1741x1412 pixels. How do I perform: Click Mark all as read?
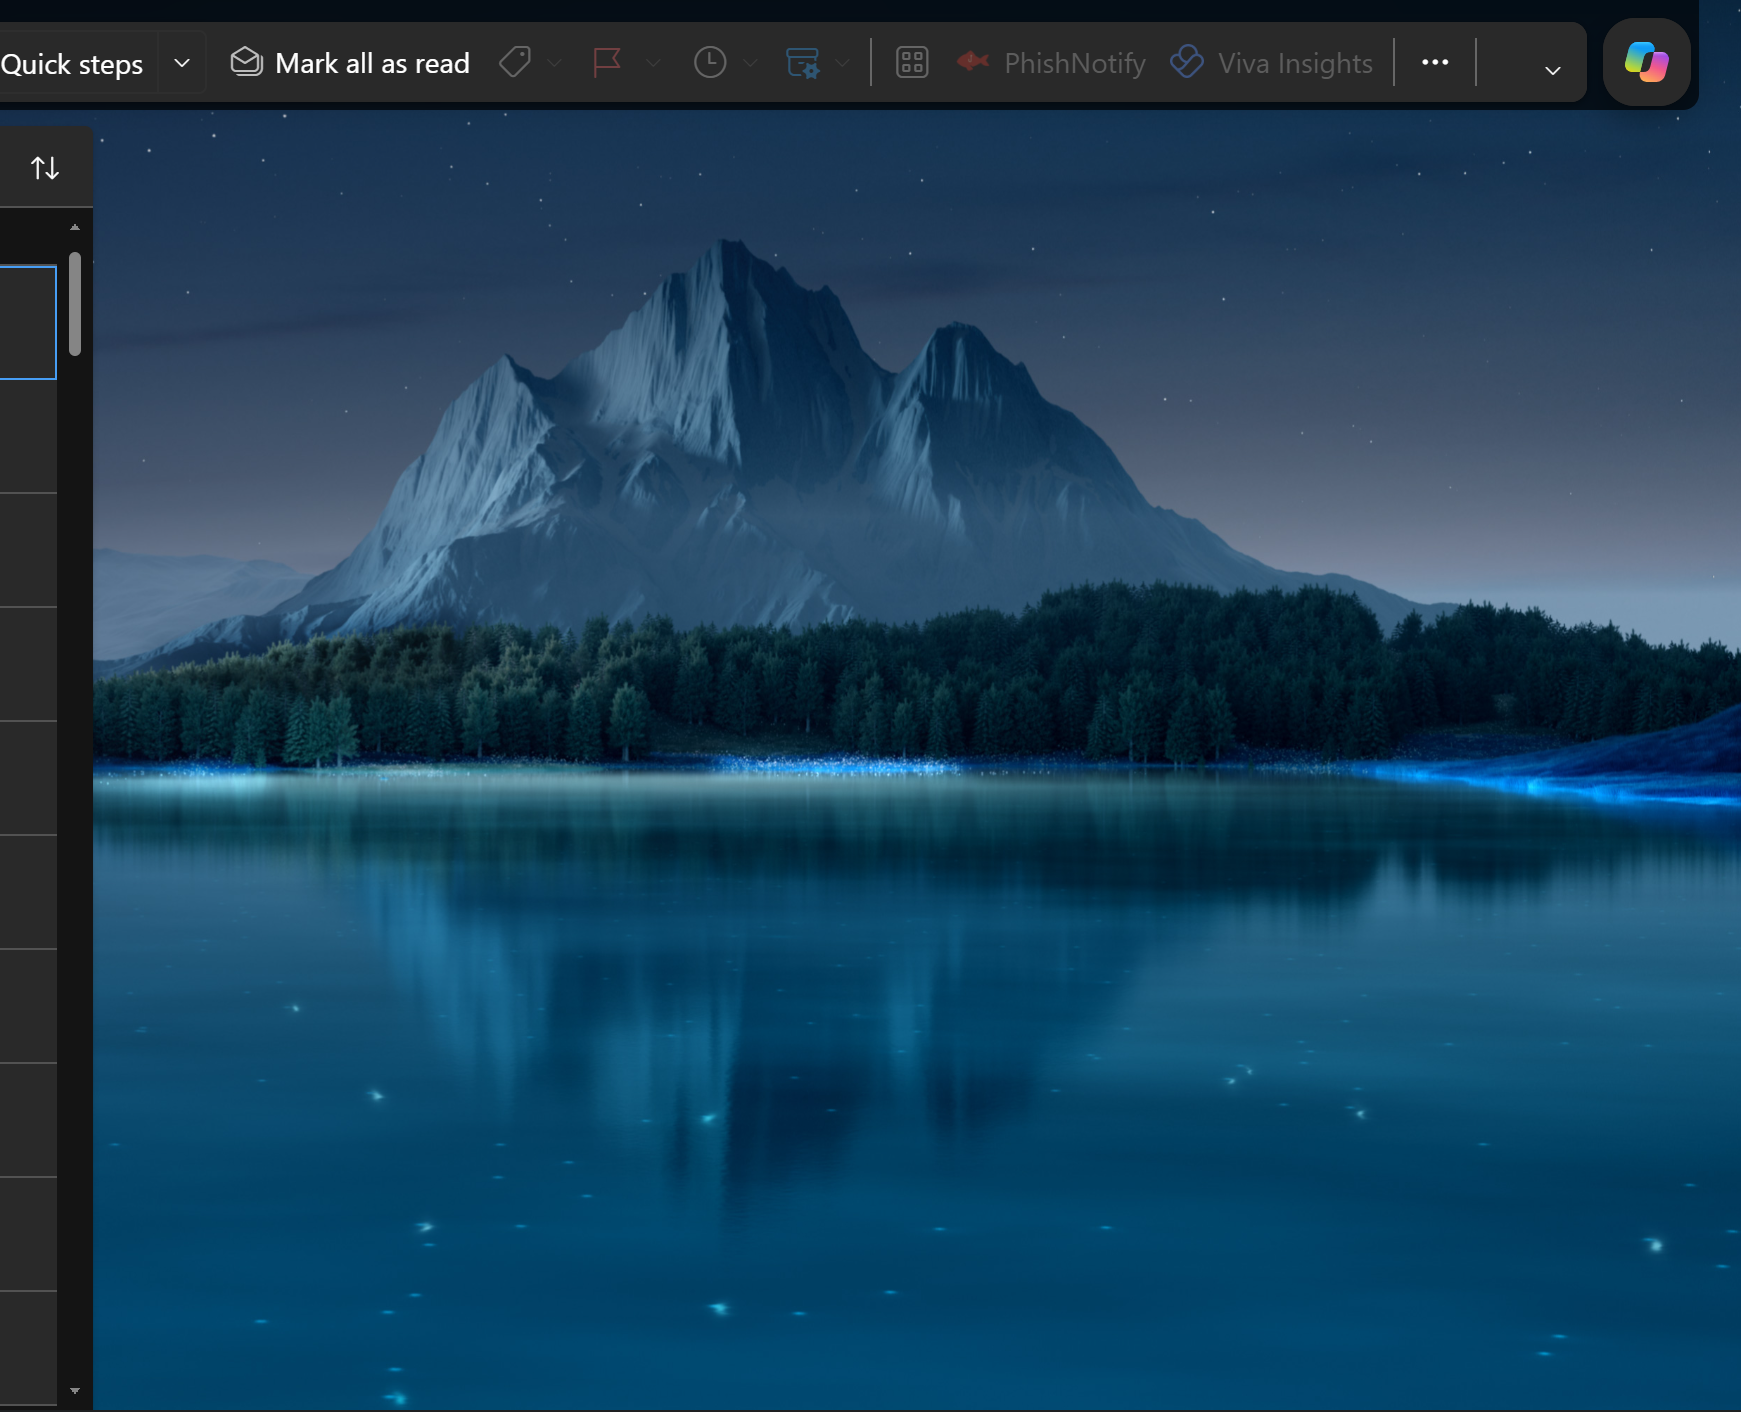[350, 63]
